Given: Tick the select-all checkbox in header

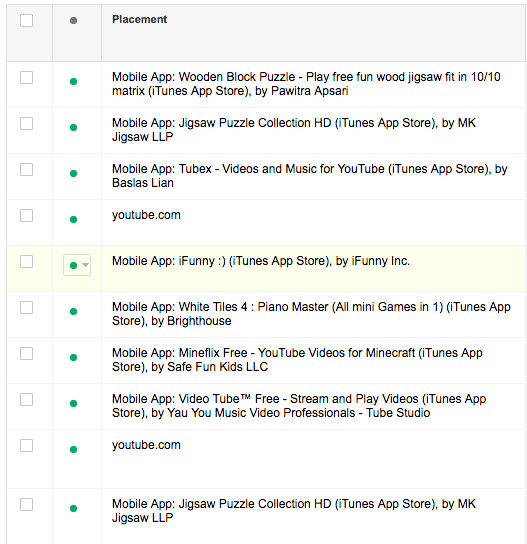Looking at the screenshot, I should click(26, 20).
